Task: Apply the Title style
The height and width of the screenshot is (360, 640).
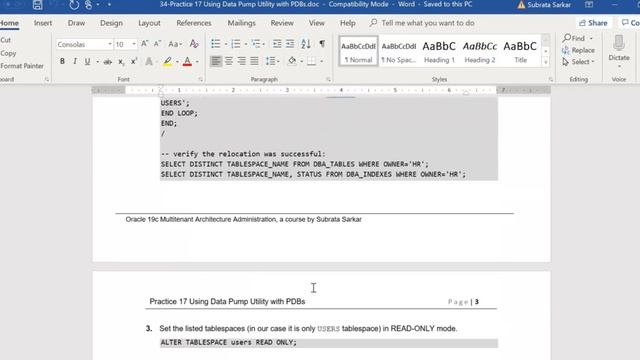Action: (x=520, y=51)
